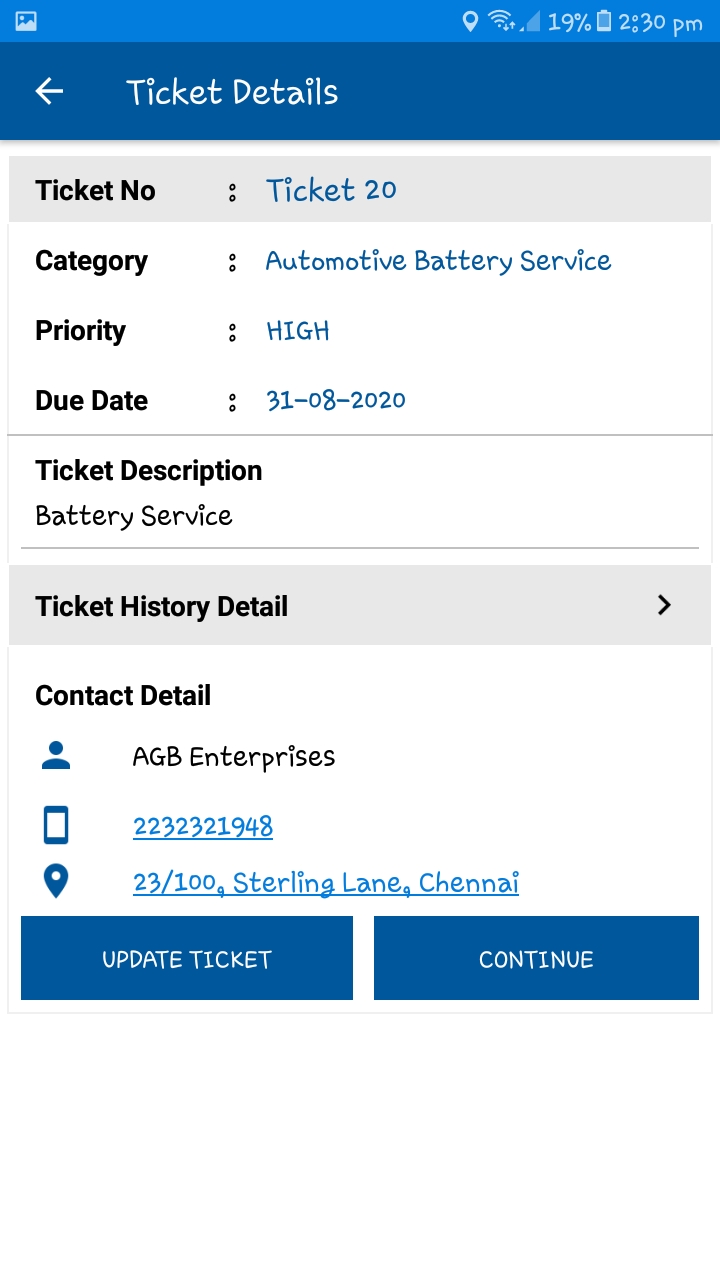
Task: Tap the map location pin icon
Action: [x=56, y=882]
